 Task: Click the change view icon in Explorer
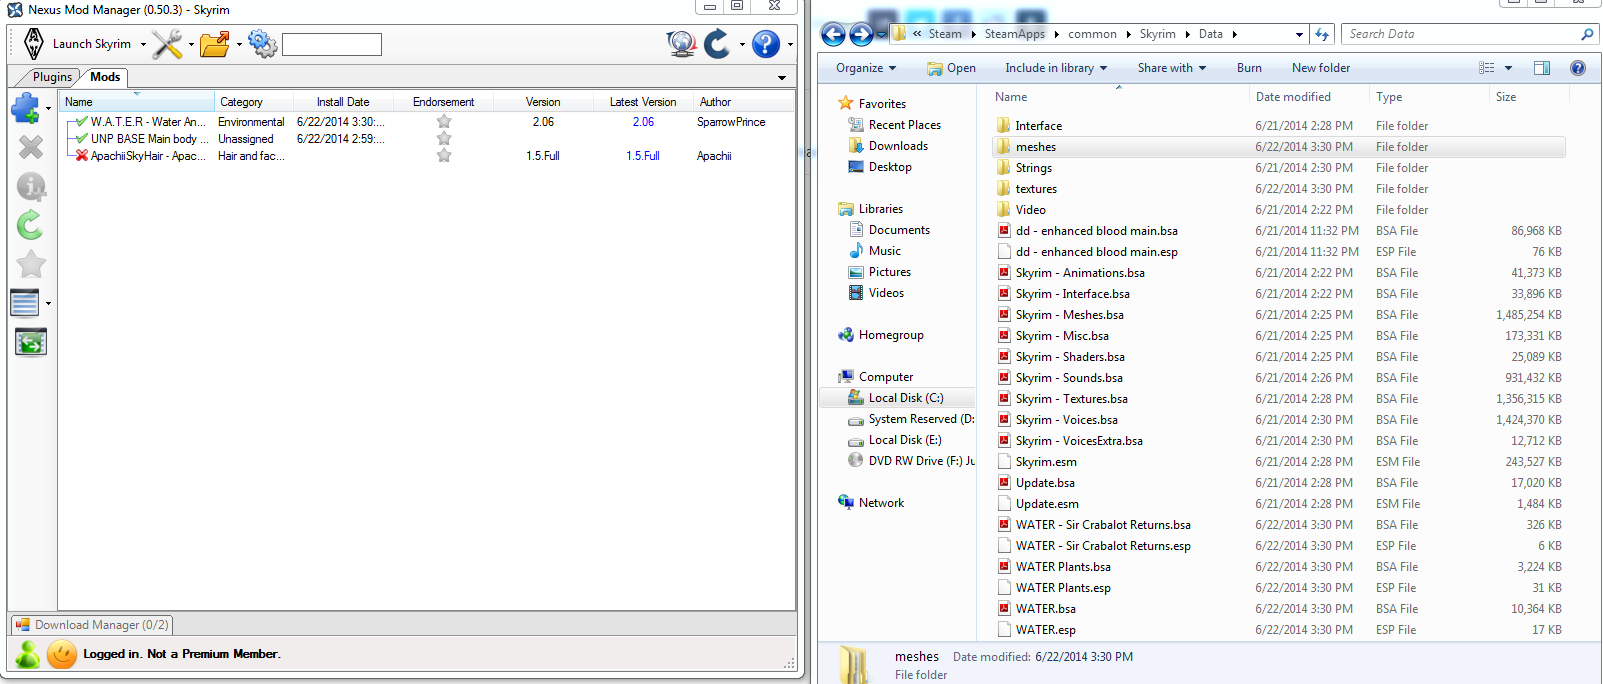pos(1487,68)
